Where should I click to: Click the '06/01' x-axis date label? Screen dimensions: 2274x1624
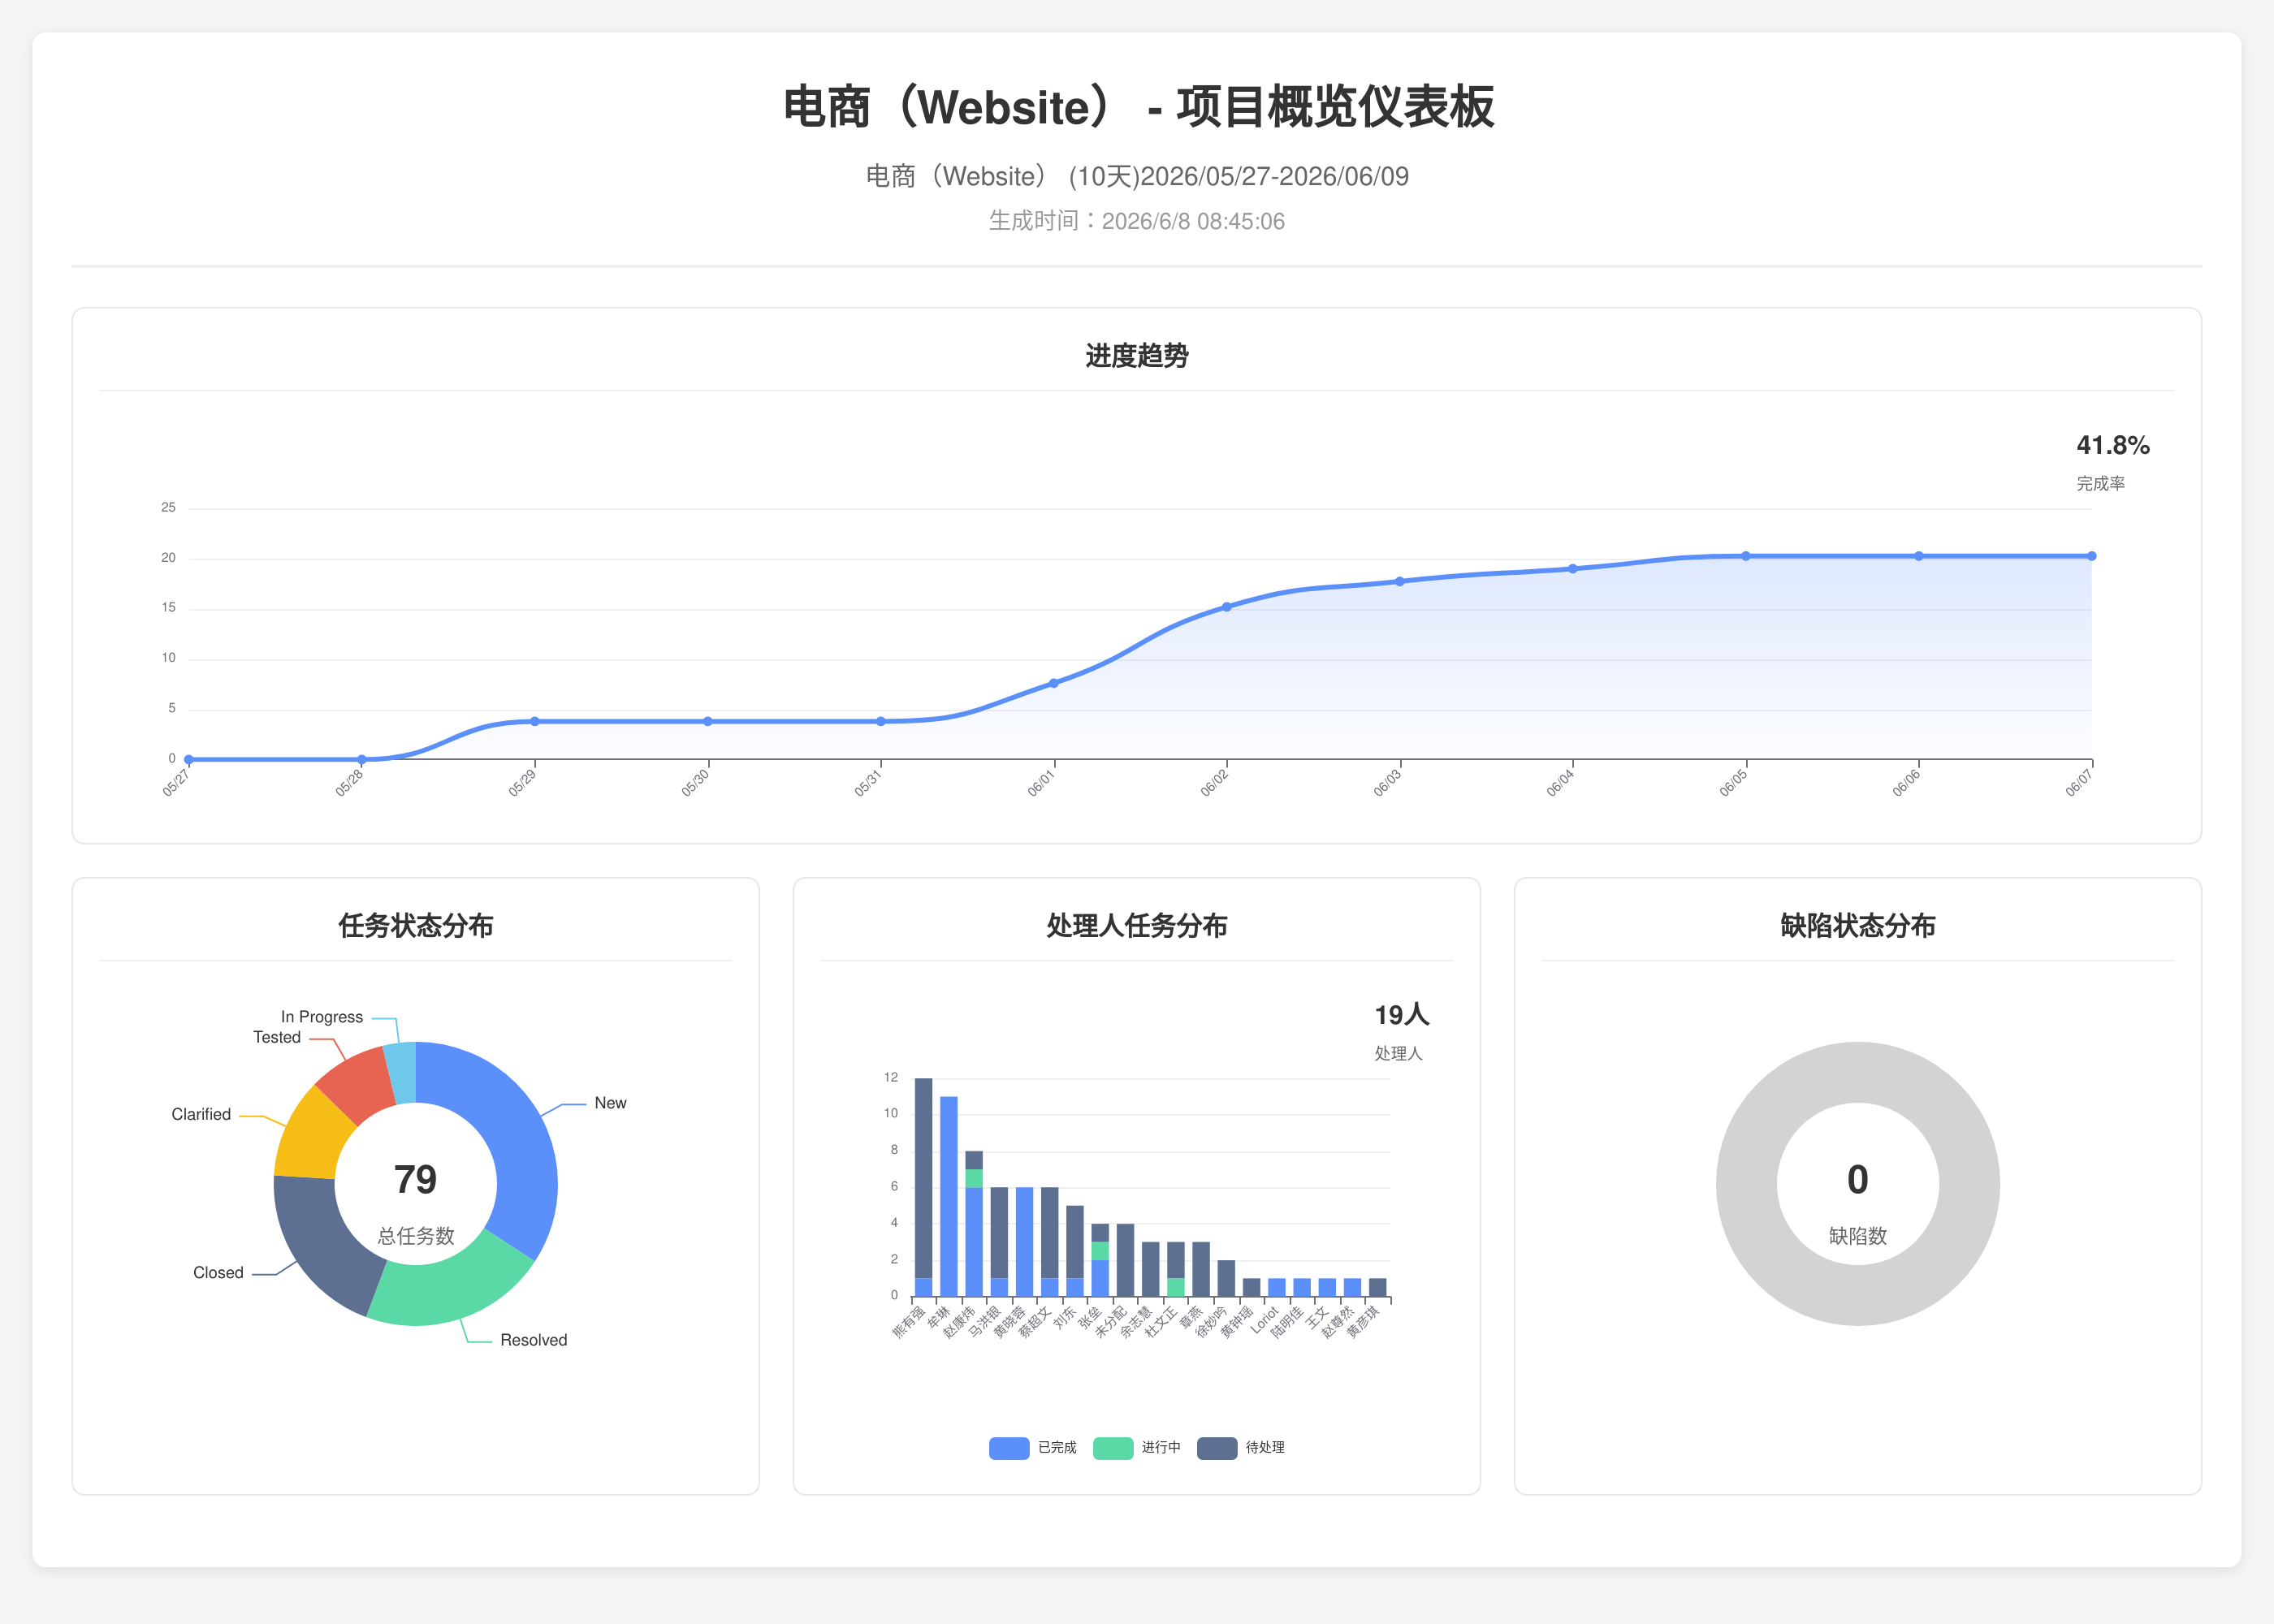click(1041, 783)
